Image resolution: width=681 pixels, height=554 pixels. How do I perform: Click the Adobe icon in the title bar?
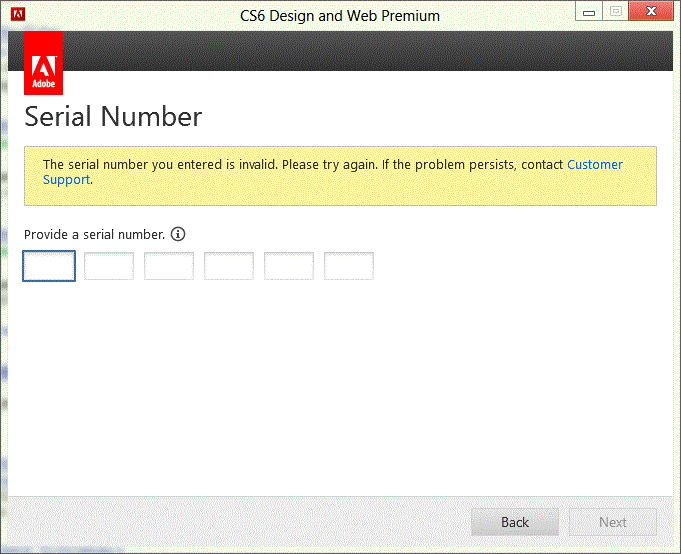[x=18, y=15]
